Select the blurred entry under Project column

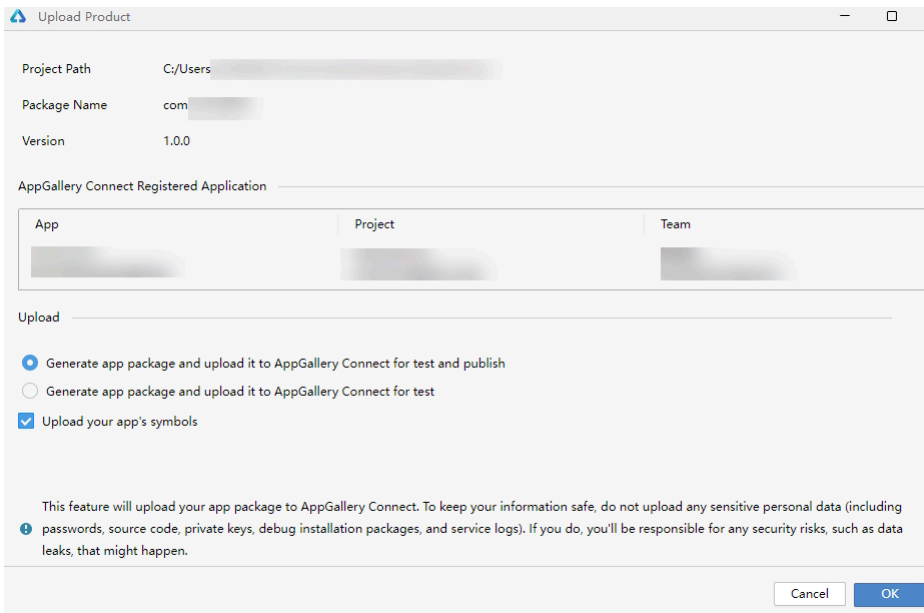418,264
